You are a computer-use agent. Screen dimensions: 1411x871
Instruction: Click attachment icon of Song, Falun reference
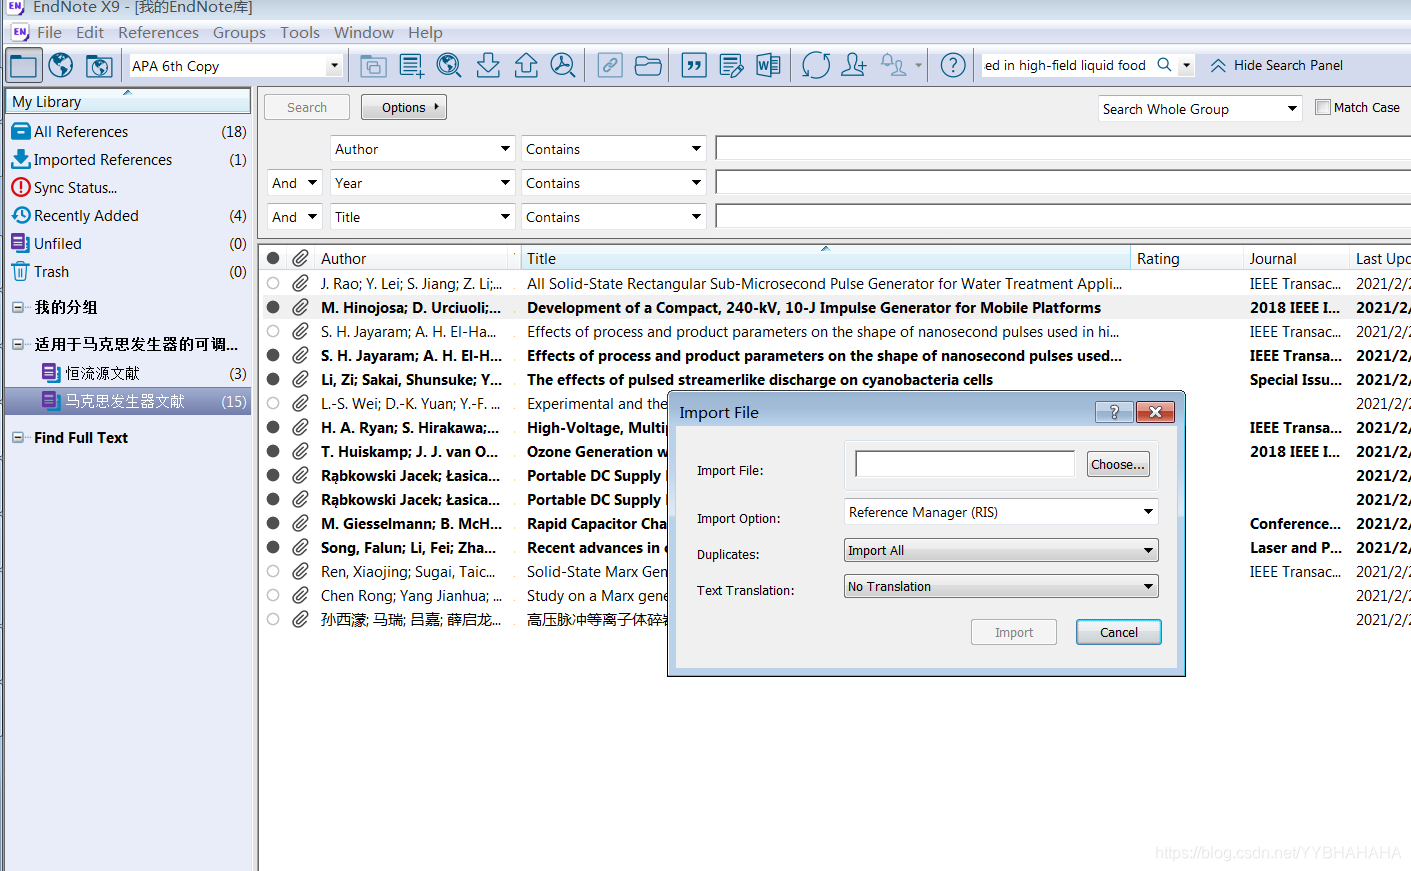(x=300, y=548)
